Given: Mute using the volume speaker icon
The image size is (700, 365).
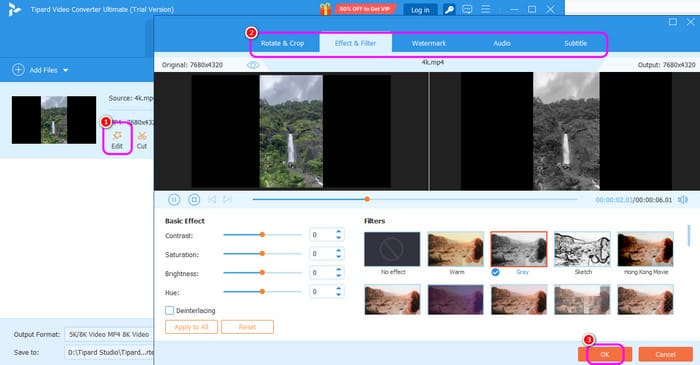Looking at the screenshot, I should (x=683, y=199).
